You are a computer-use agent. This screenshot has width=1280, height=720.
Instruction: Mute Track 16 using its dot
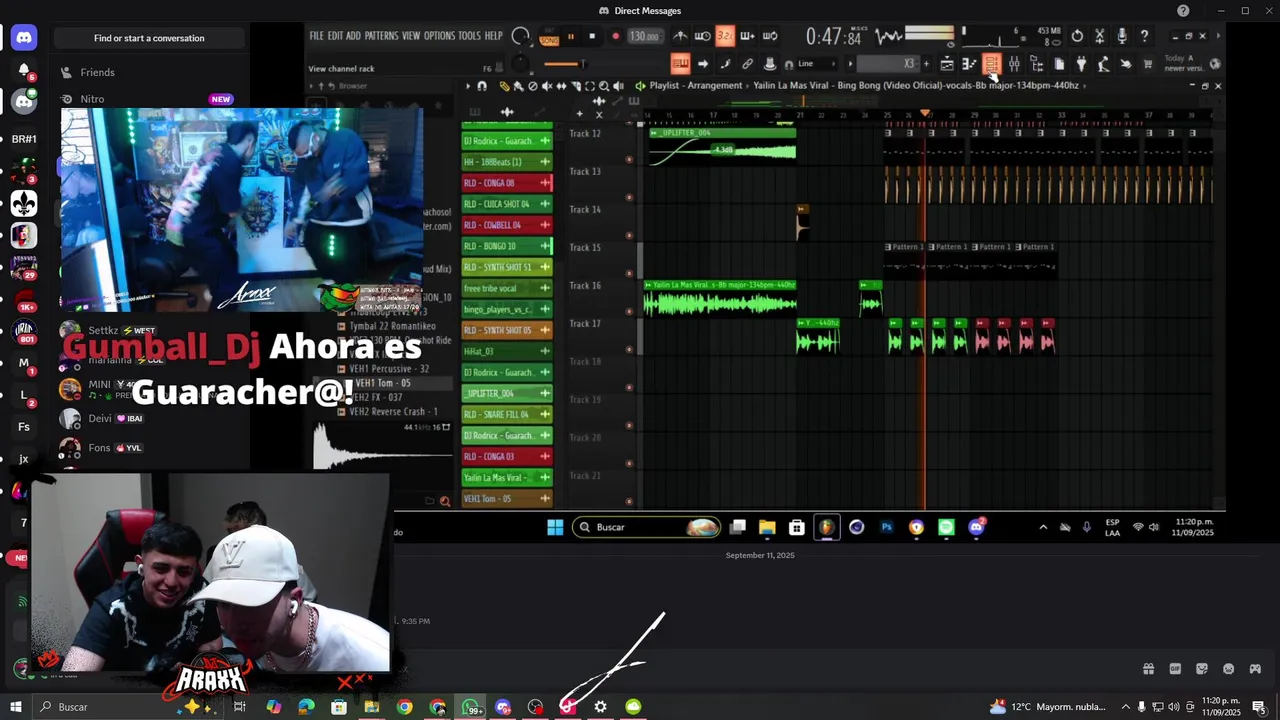[x=629, y=311]
